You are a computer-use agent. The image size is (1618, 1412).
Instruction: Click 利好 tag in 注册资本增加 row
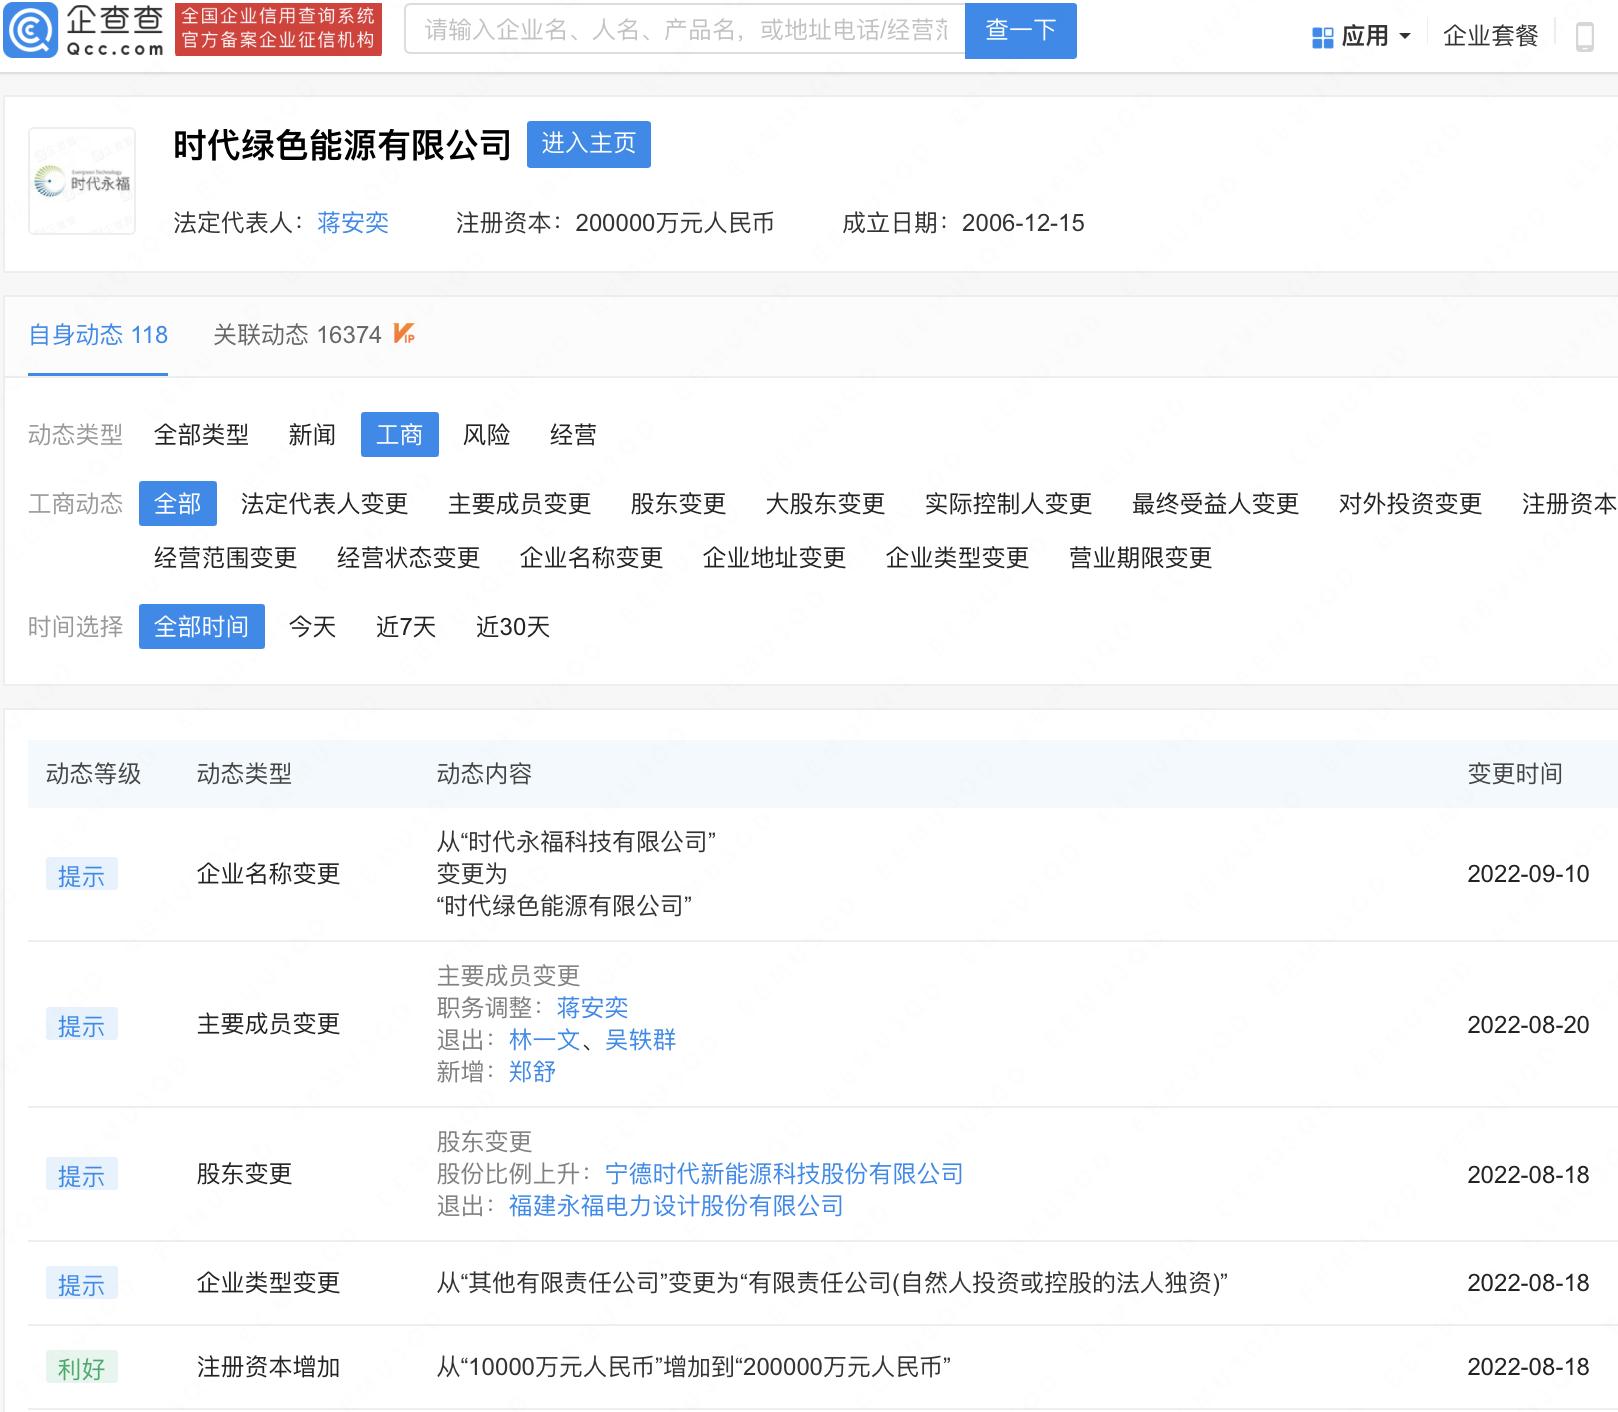pyautogui.click(x=82, y=1368)
